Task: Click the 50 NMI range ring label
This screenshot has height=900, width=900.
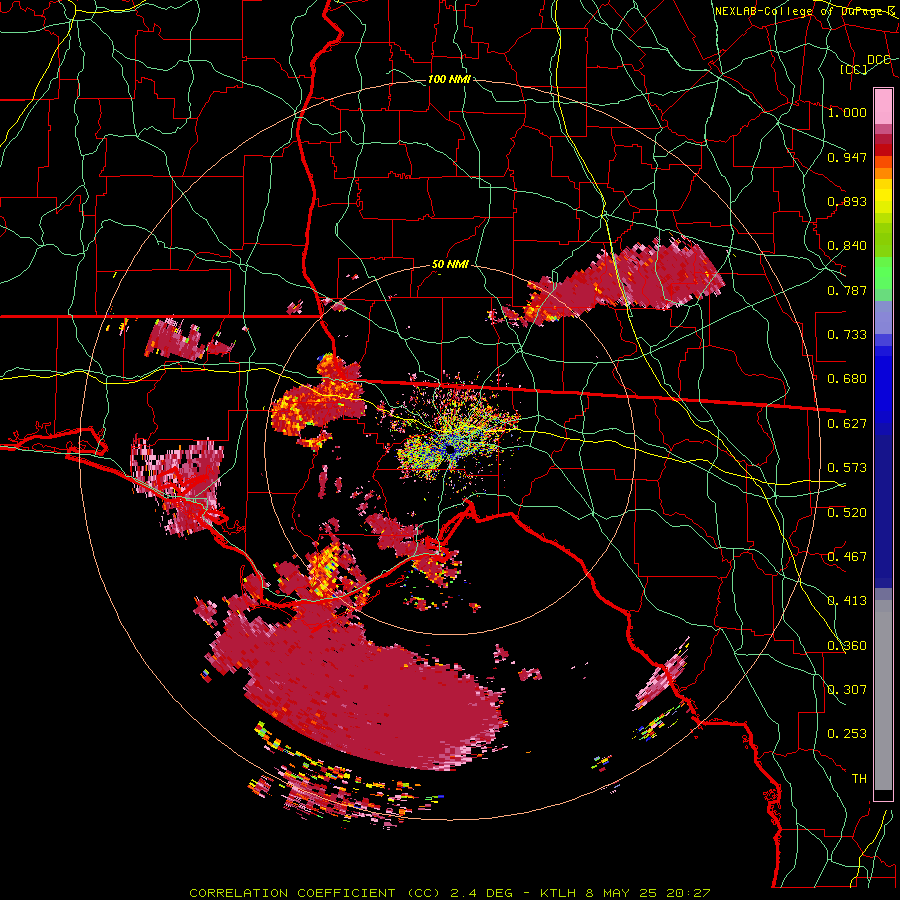Action: (x=451, y=265)
